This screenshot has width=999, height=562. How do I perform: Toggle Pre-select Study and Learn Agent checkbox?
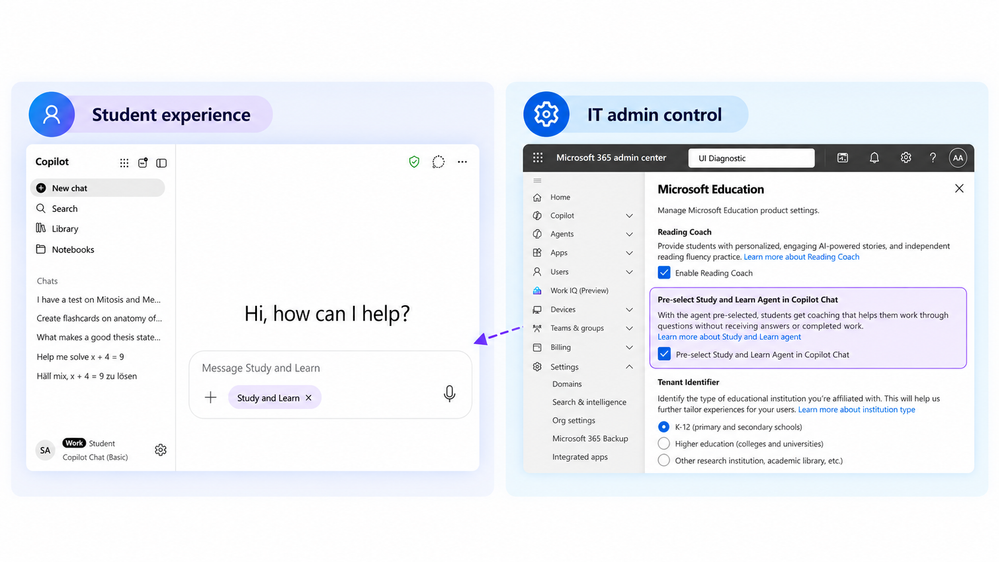(x=664, y=354)
